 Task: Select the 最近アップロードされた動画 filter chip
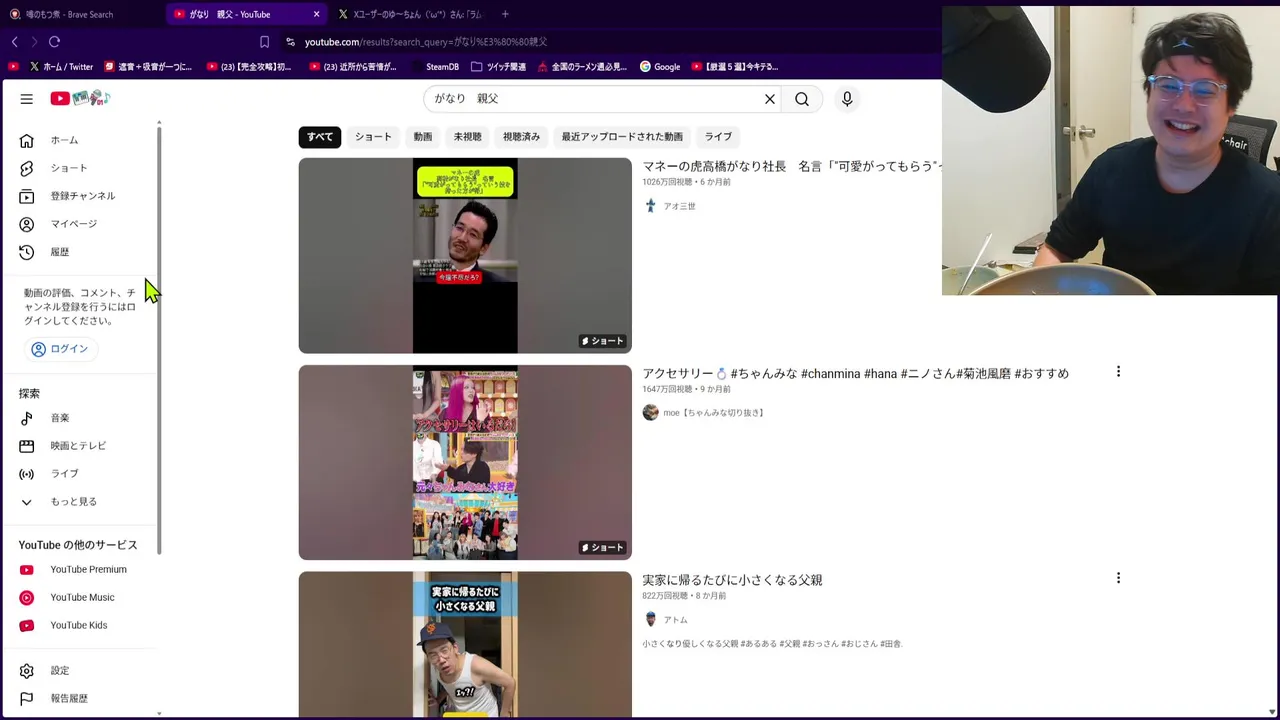tap(622, 137)
